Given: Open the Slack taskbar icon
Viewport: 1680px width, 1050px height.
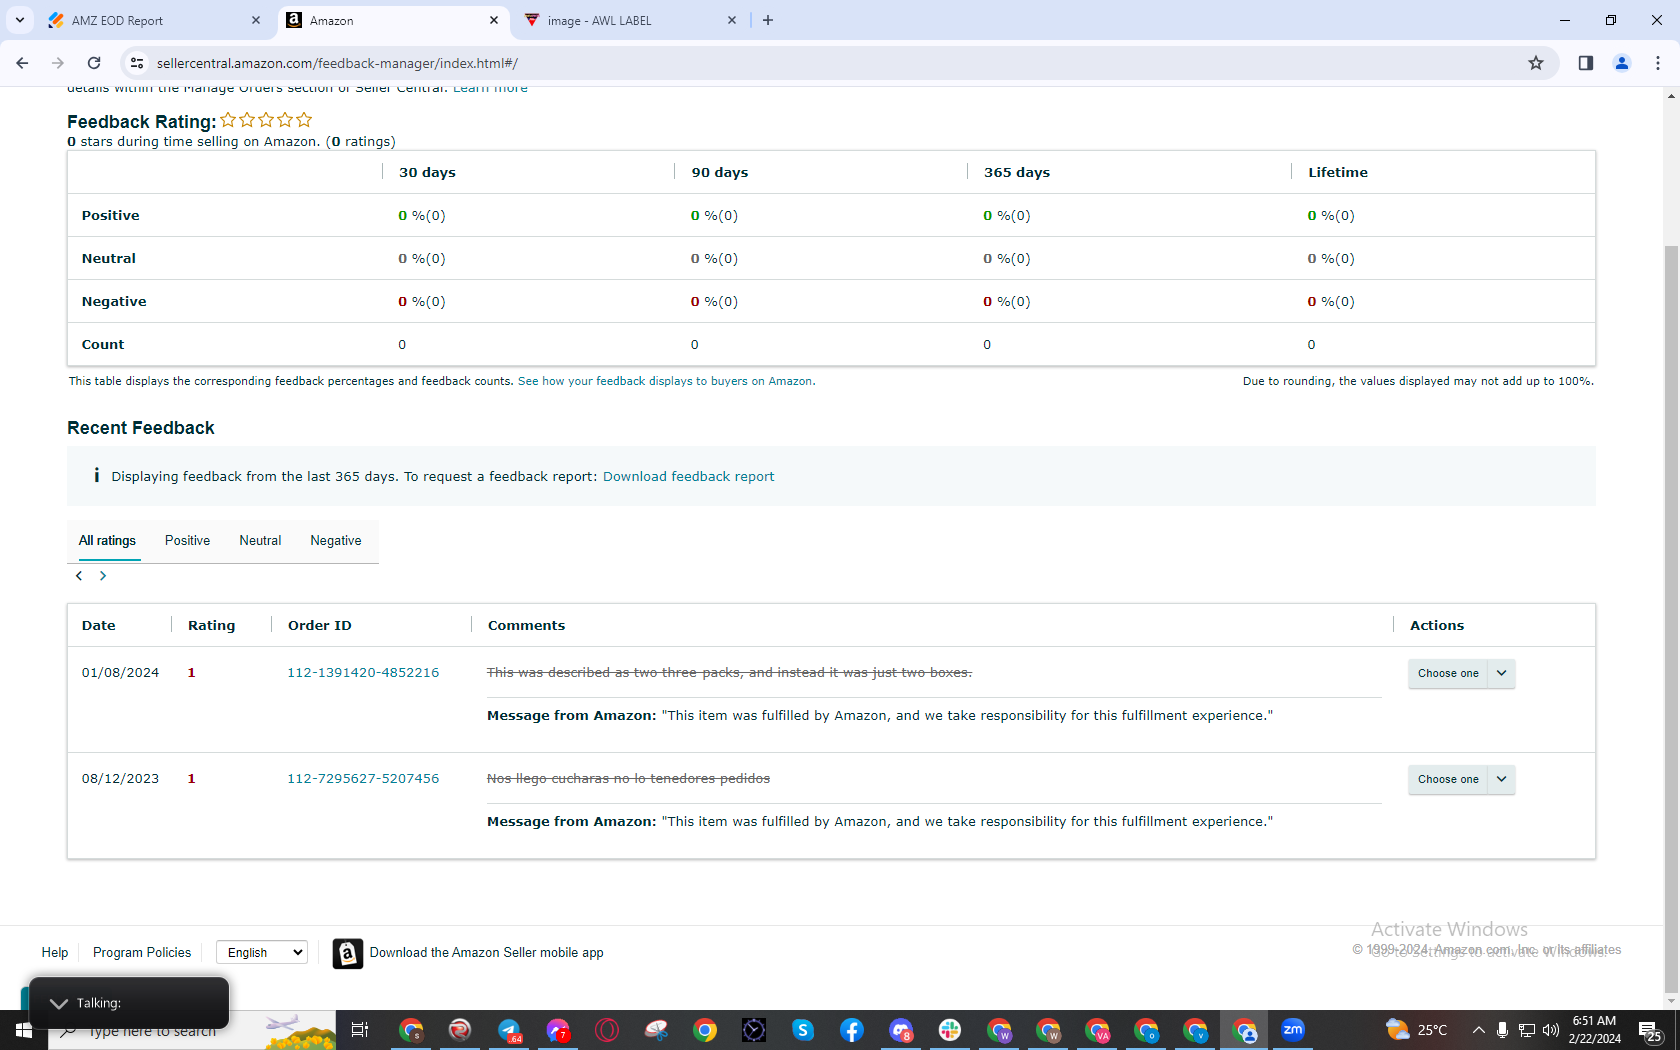Looking at the screenshot, I should pos(950,1030).
